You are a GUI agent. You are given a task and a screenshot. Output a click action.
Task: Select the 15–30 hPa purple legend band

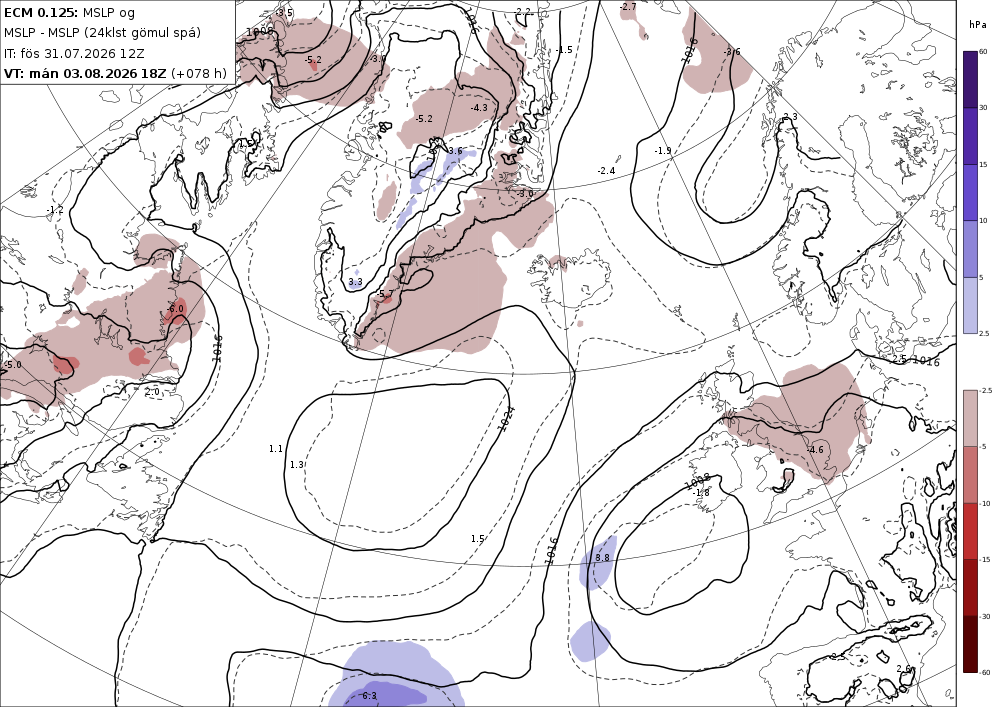(970, 136)
